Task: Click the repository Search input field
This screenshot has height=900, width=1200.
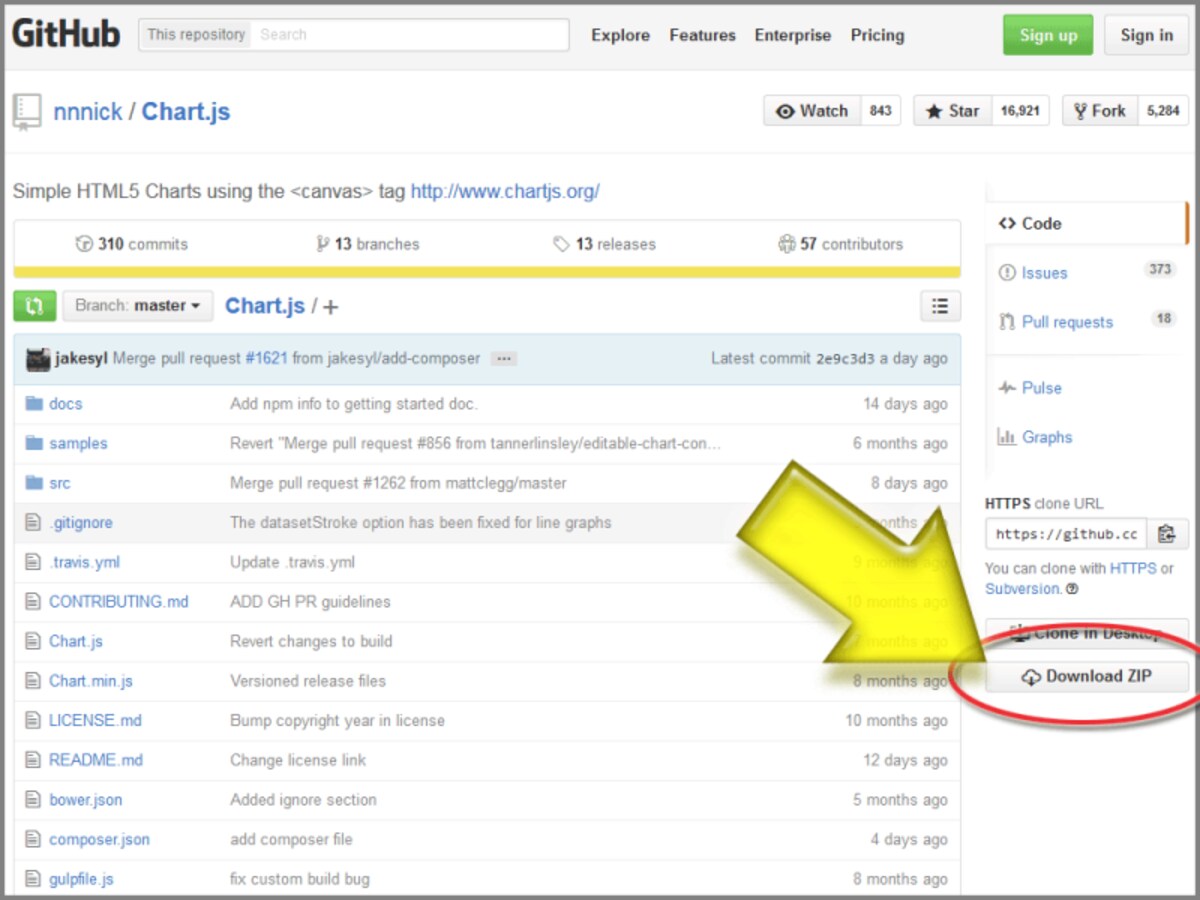Action: [410, 34]
